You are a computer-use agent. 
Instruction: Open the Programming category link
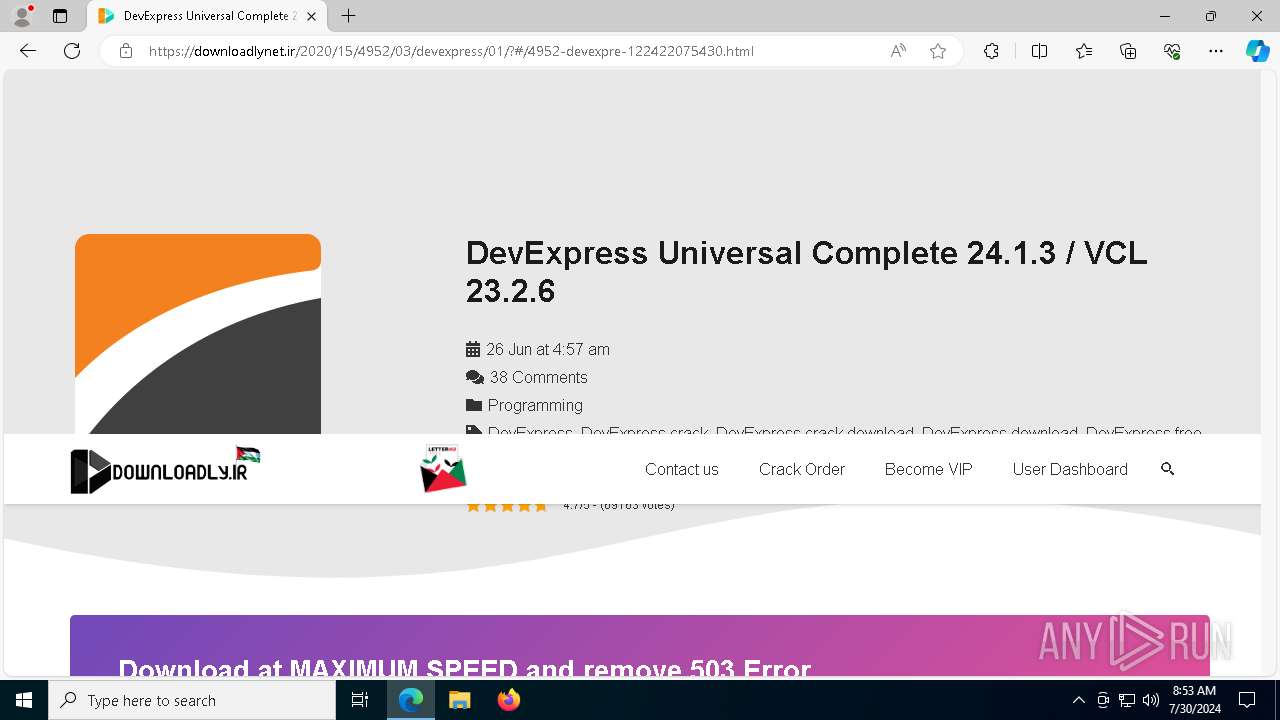click(535, 405)
